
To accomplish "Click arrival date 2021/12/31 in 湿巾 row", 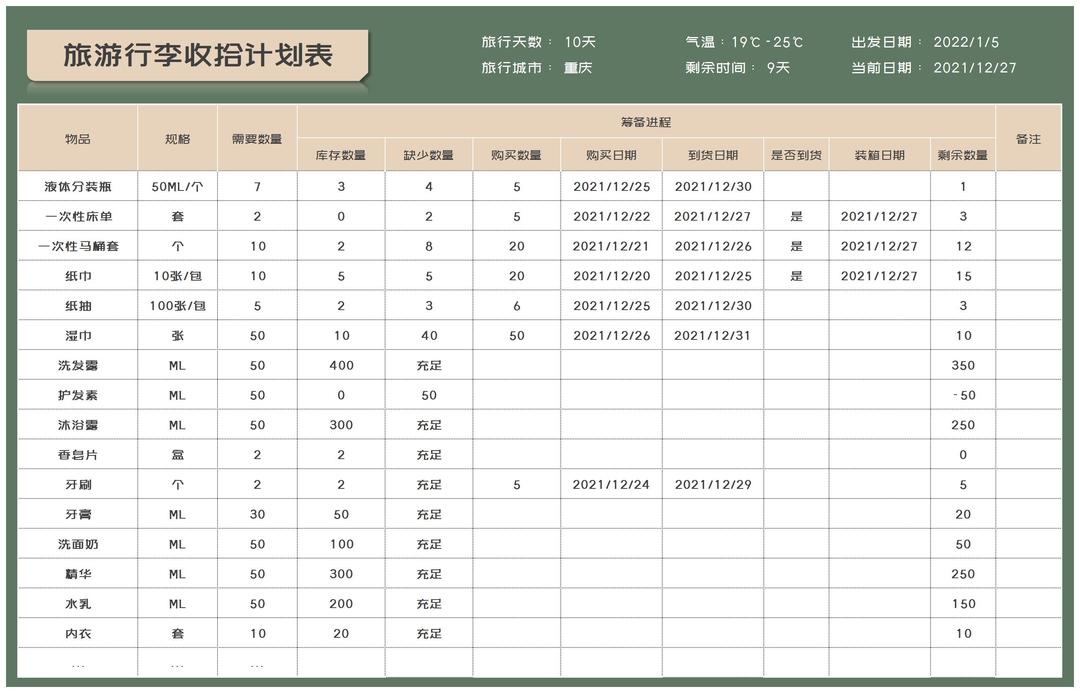I will pyautogui.click(x=713, y=335).
